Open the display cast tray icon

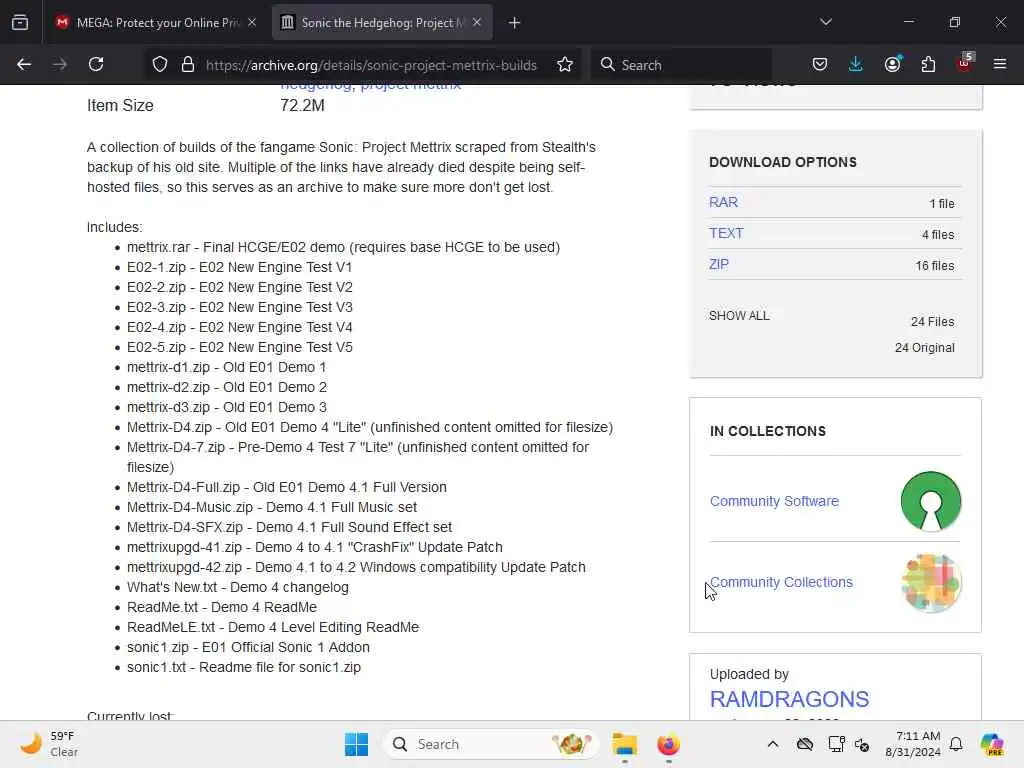[835, 744]
